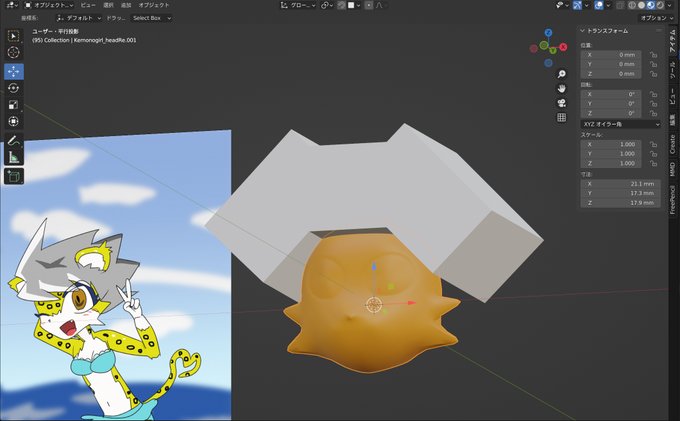
Task: Toggle viewport overlays display
Action: (x=599, y=5)
